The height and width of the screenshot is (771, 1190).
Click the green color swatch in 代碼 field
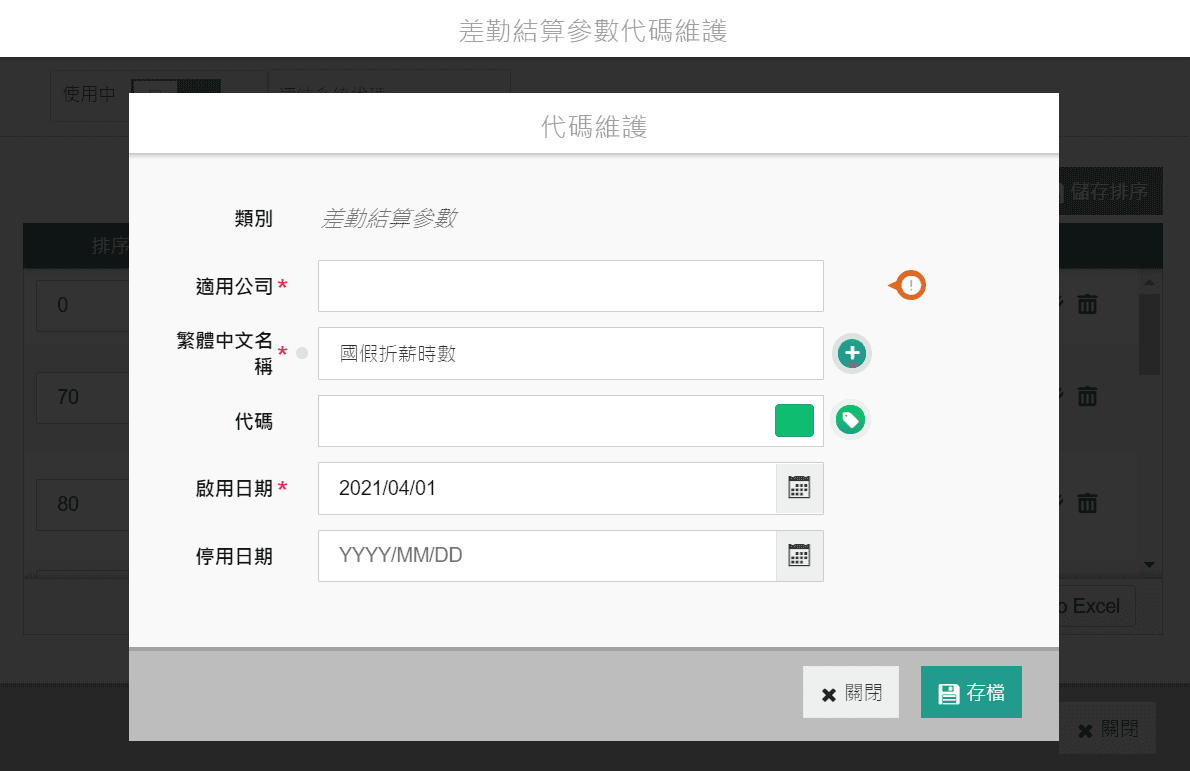[794, 421]
